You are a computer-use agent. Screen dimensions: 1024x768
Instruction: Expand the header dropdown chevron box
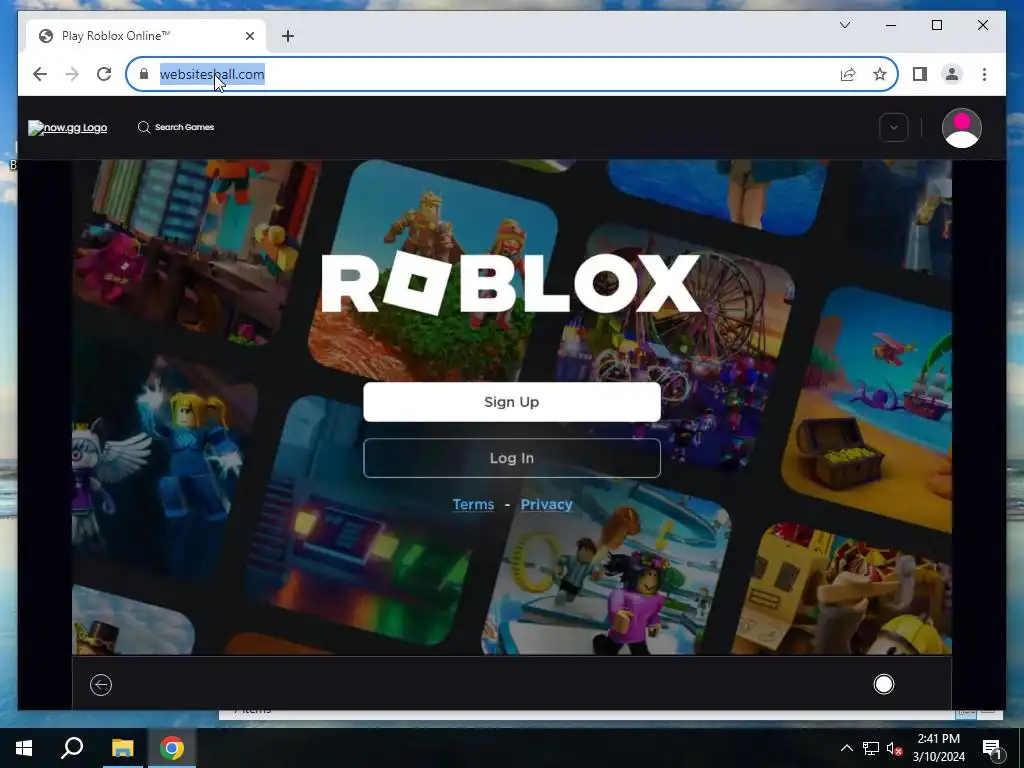coord(893,127)
